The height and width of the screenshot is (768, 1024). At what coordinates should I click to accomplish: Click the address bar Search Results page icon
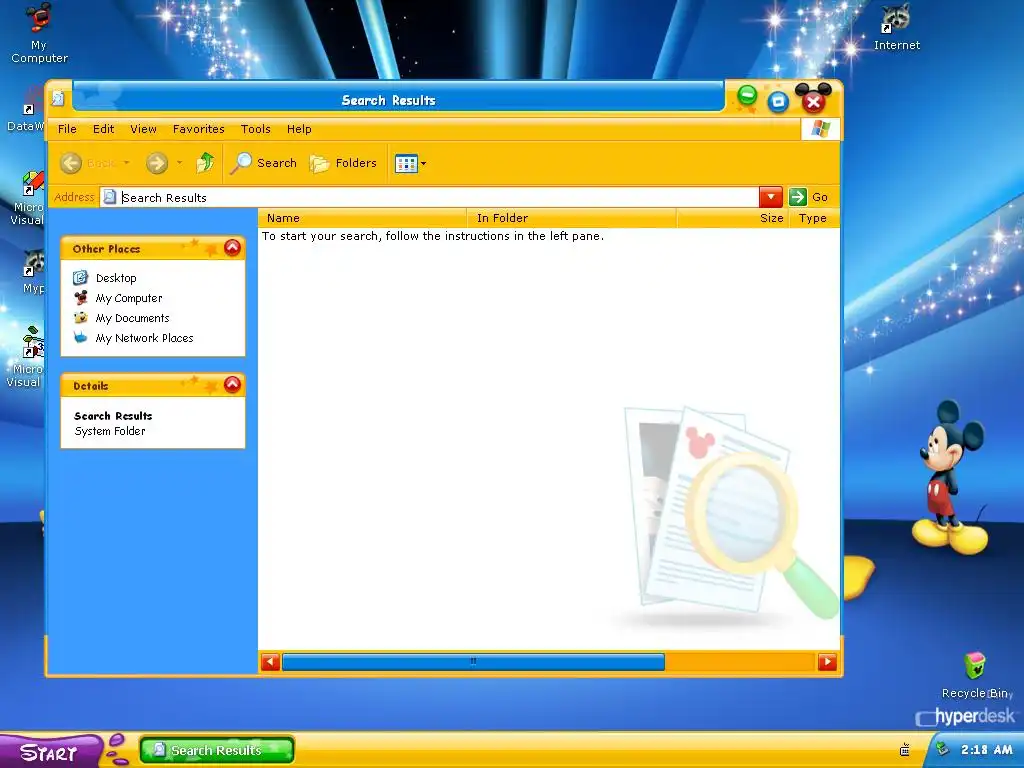(110, 197)
